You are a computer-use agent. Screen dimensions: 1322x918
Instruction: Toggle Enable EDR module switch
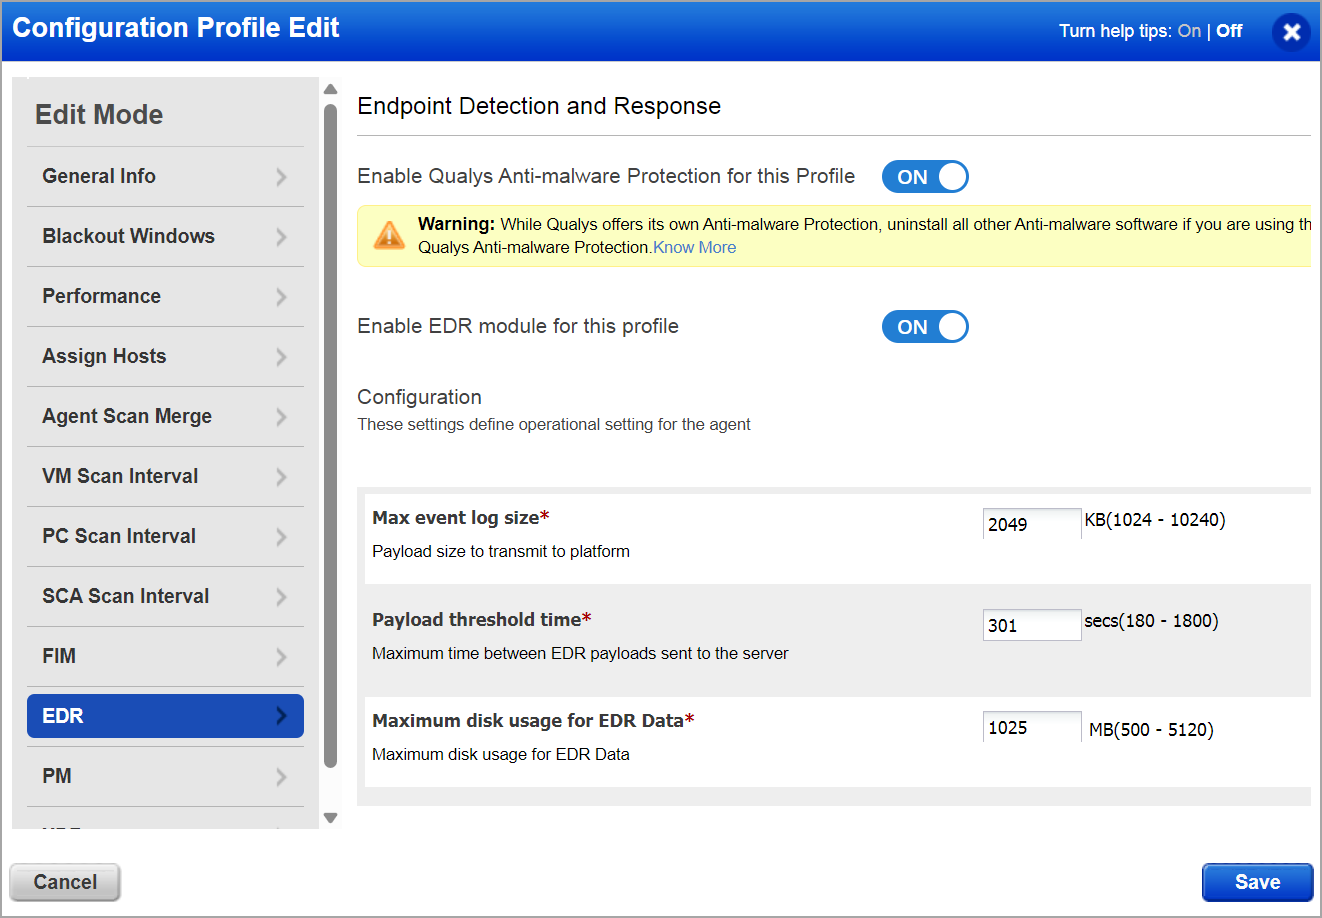tap(925, 327)
